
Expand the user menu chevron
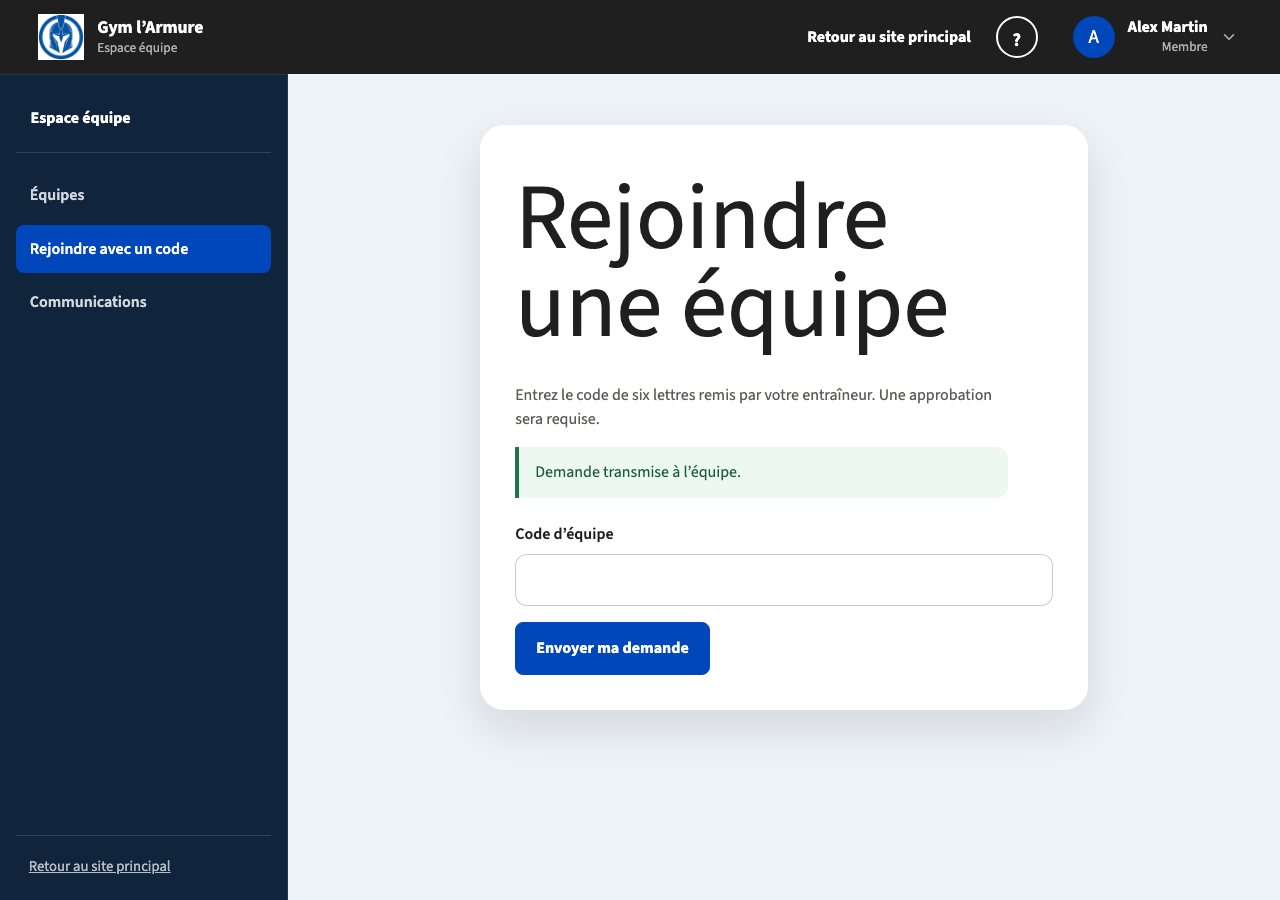1229,37
